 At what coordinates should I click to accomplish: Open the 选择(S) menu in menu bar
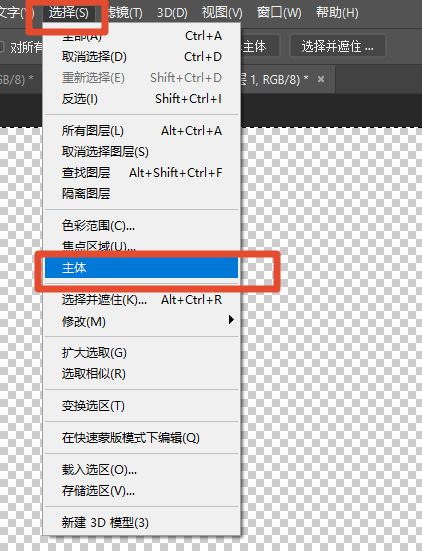[x=69, y=13]
